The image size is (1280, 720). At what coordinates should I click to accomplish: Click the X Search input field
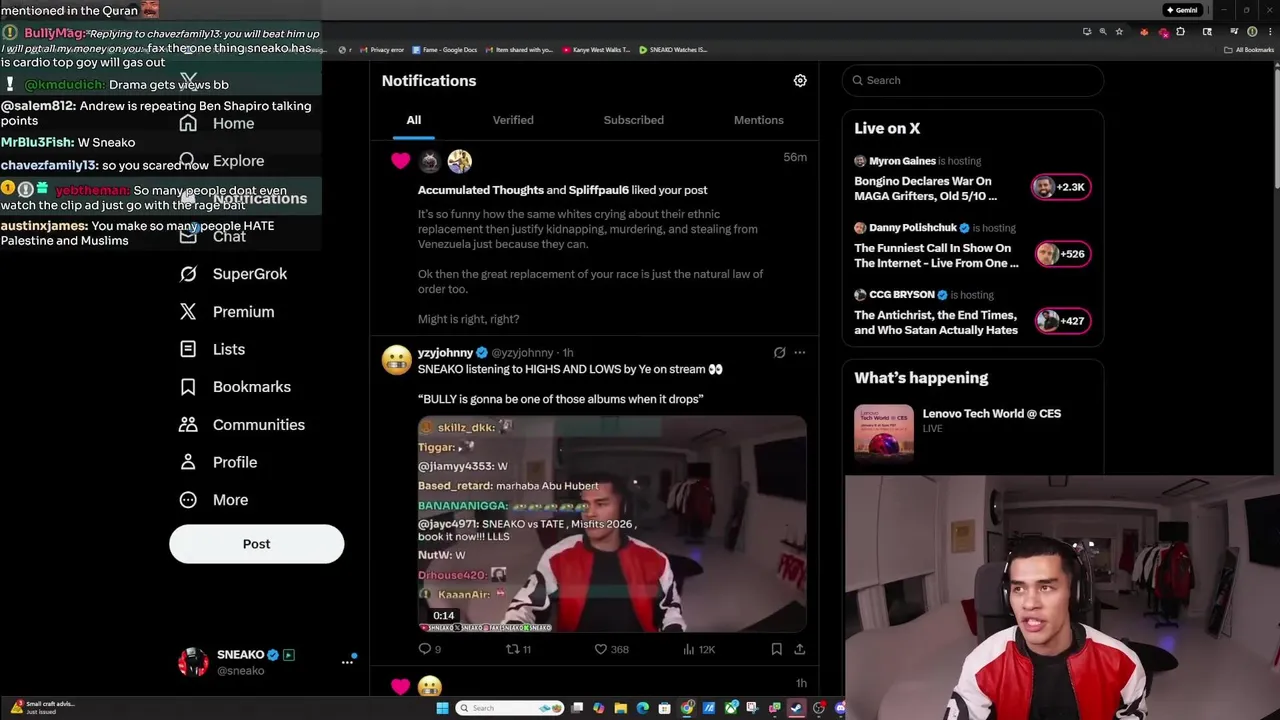coord(972,80)
